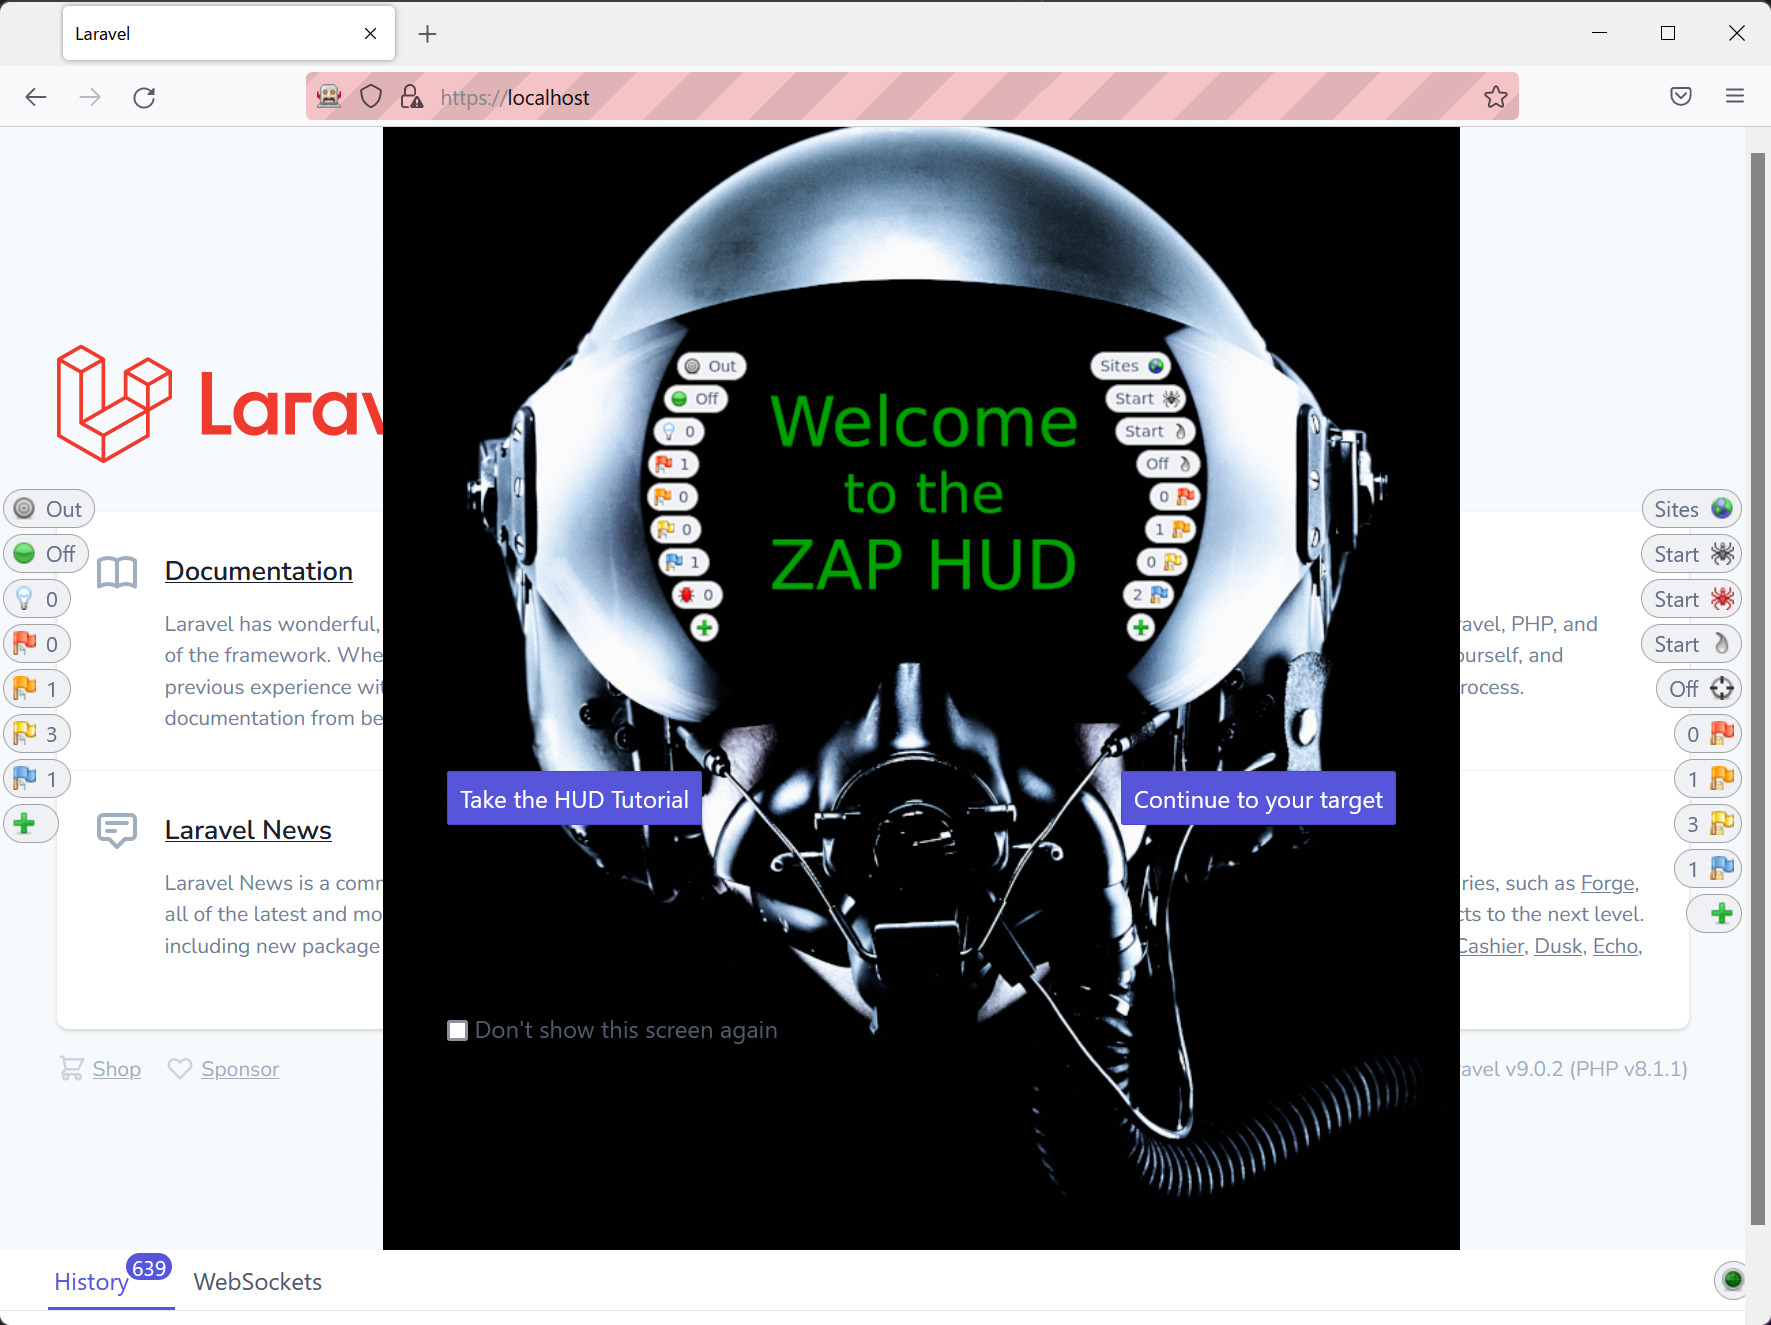Open site low alerts yellow flag with 3

1708,824
